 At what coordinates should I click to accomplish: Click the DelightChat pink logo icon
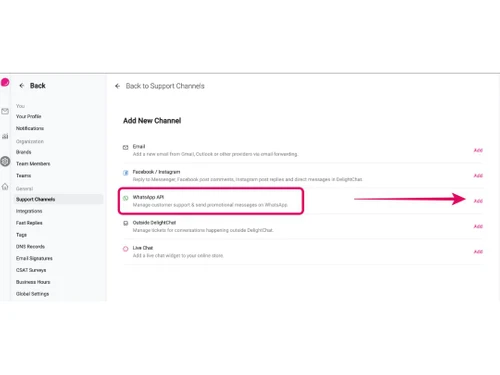(5, 82)
